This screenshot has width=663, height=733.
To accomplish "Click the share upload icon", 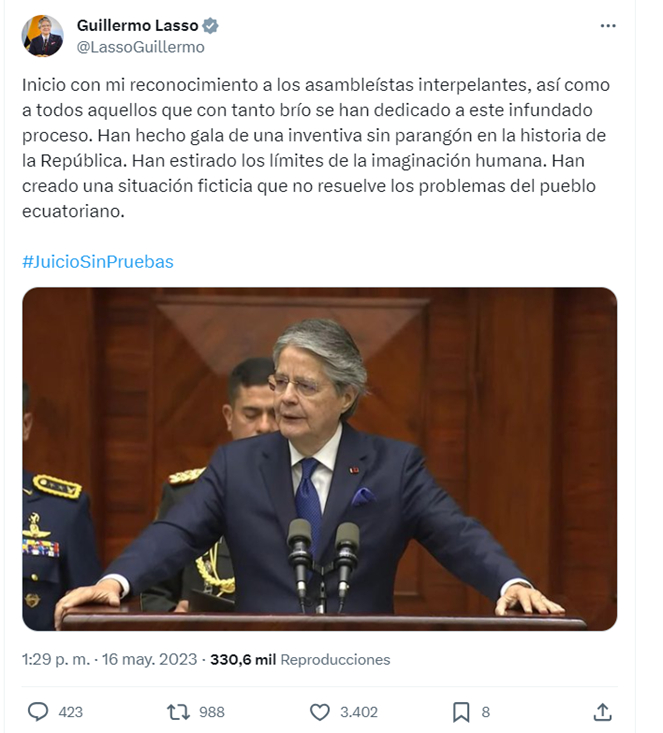I will [603, 712].
